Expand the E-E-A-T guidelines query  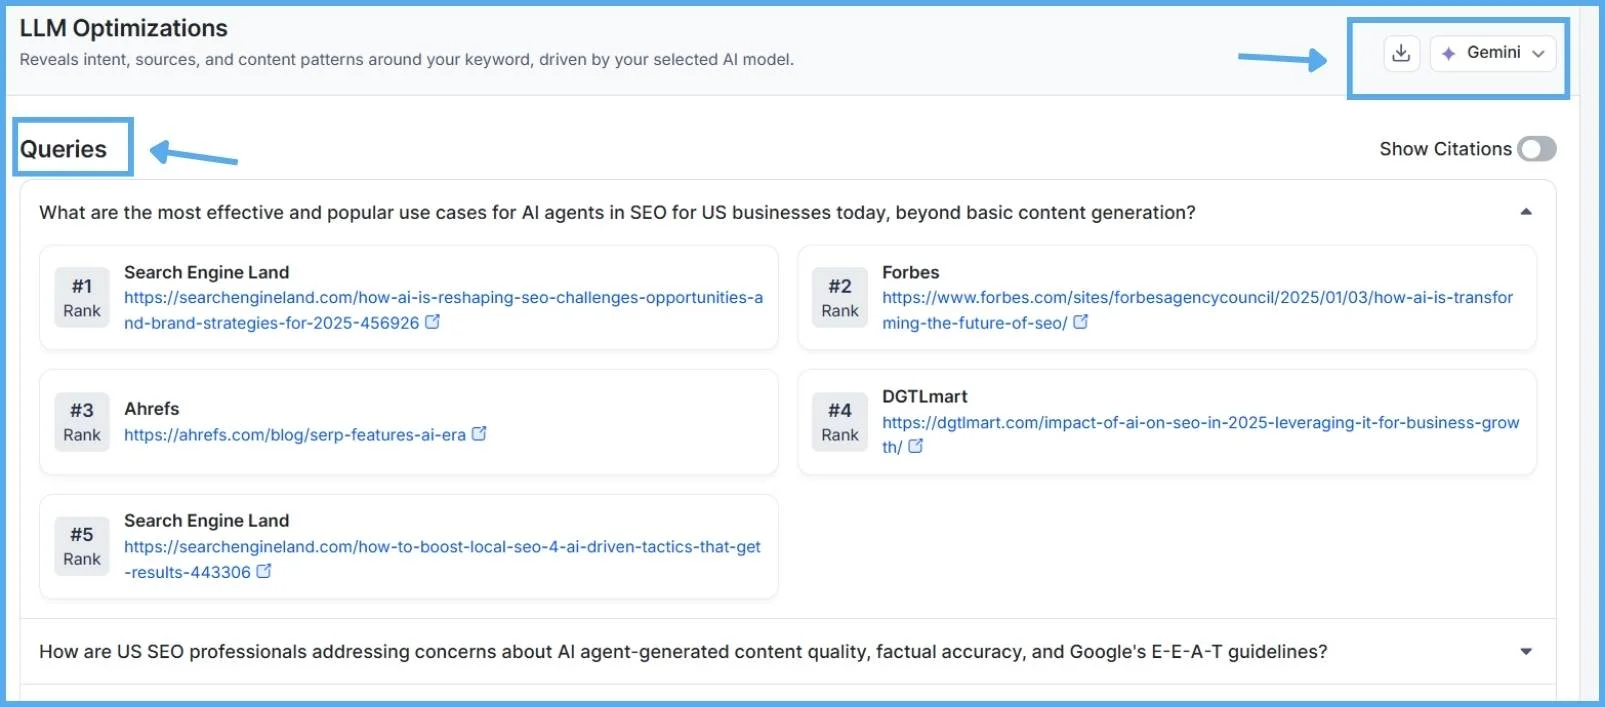click(1526, 652)
